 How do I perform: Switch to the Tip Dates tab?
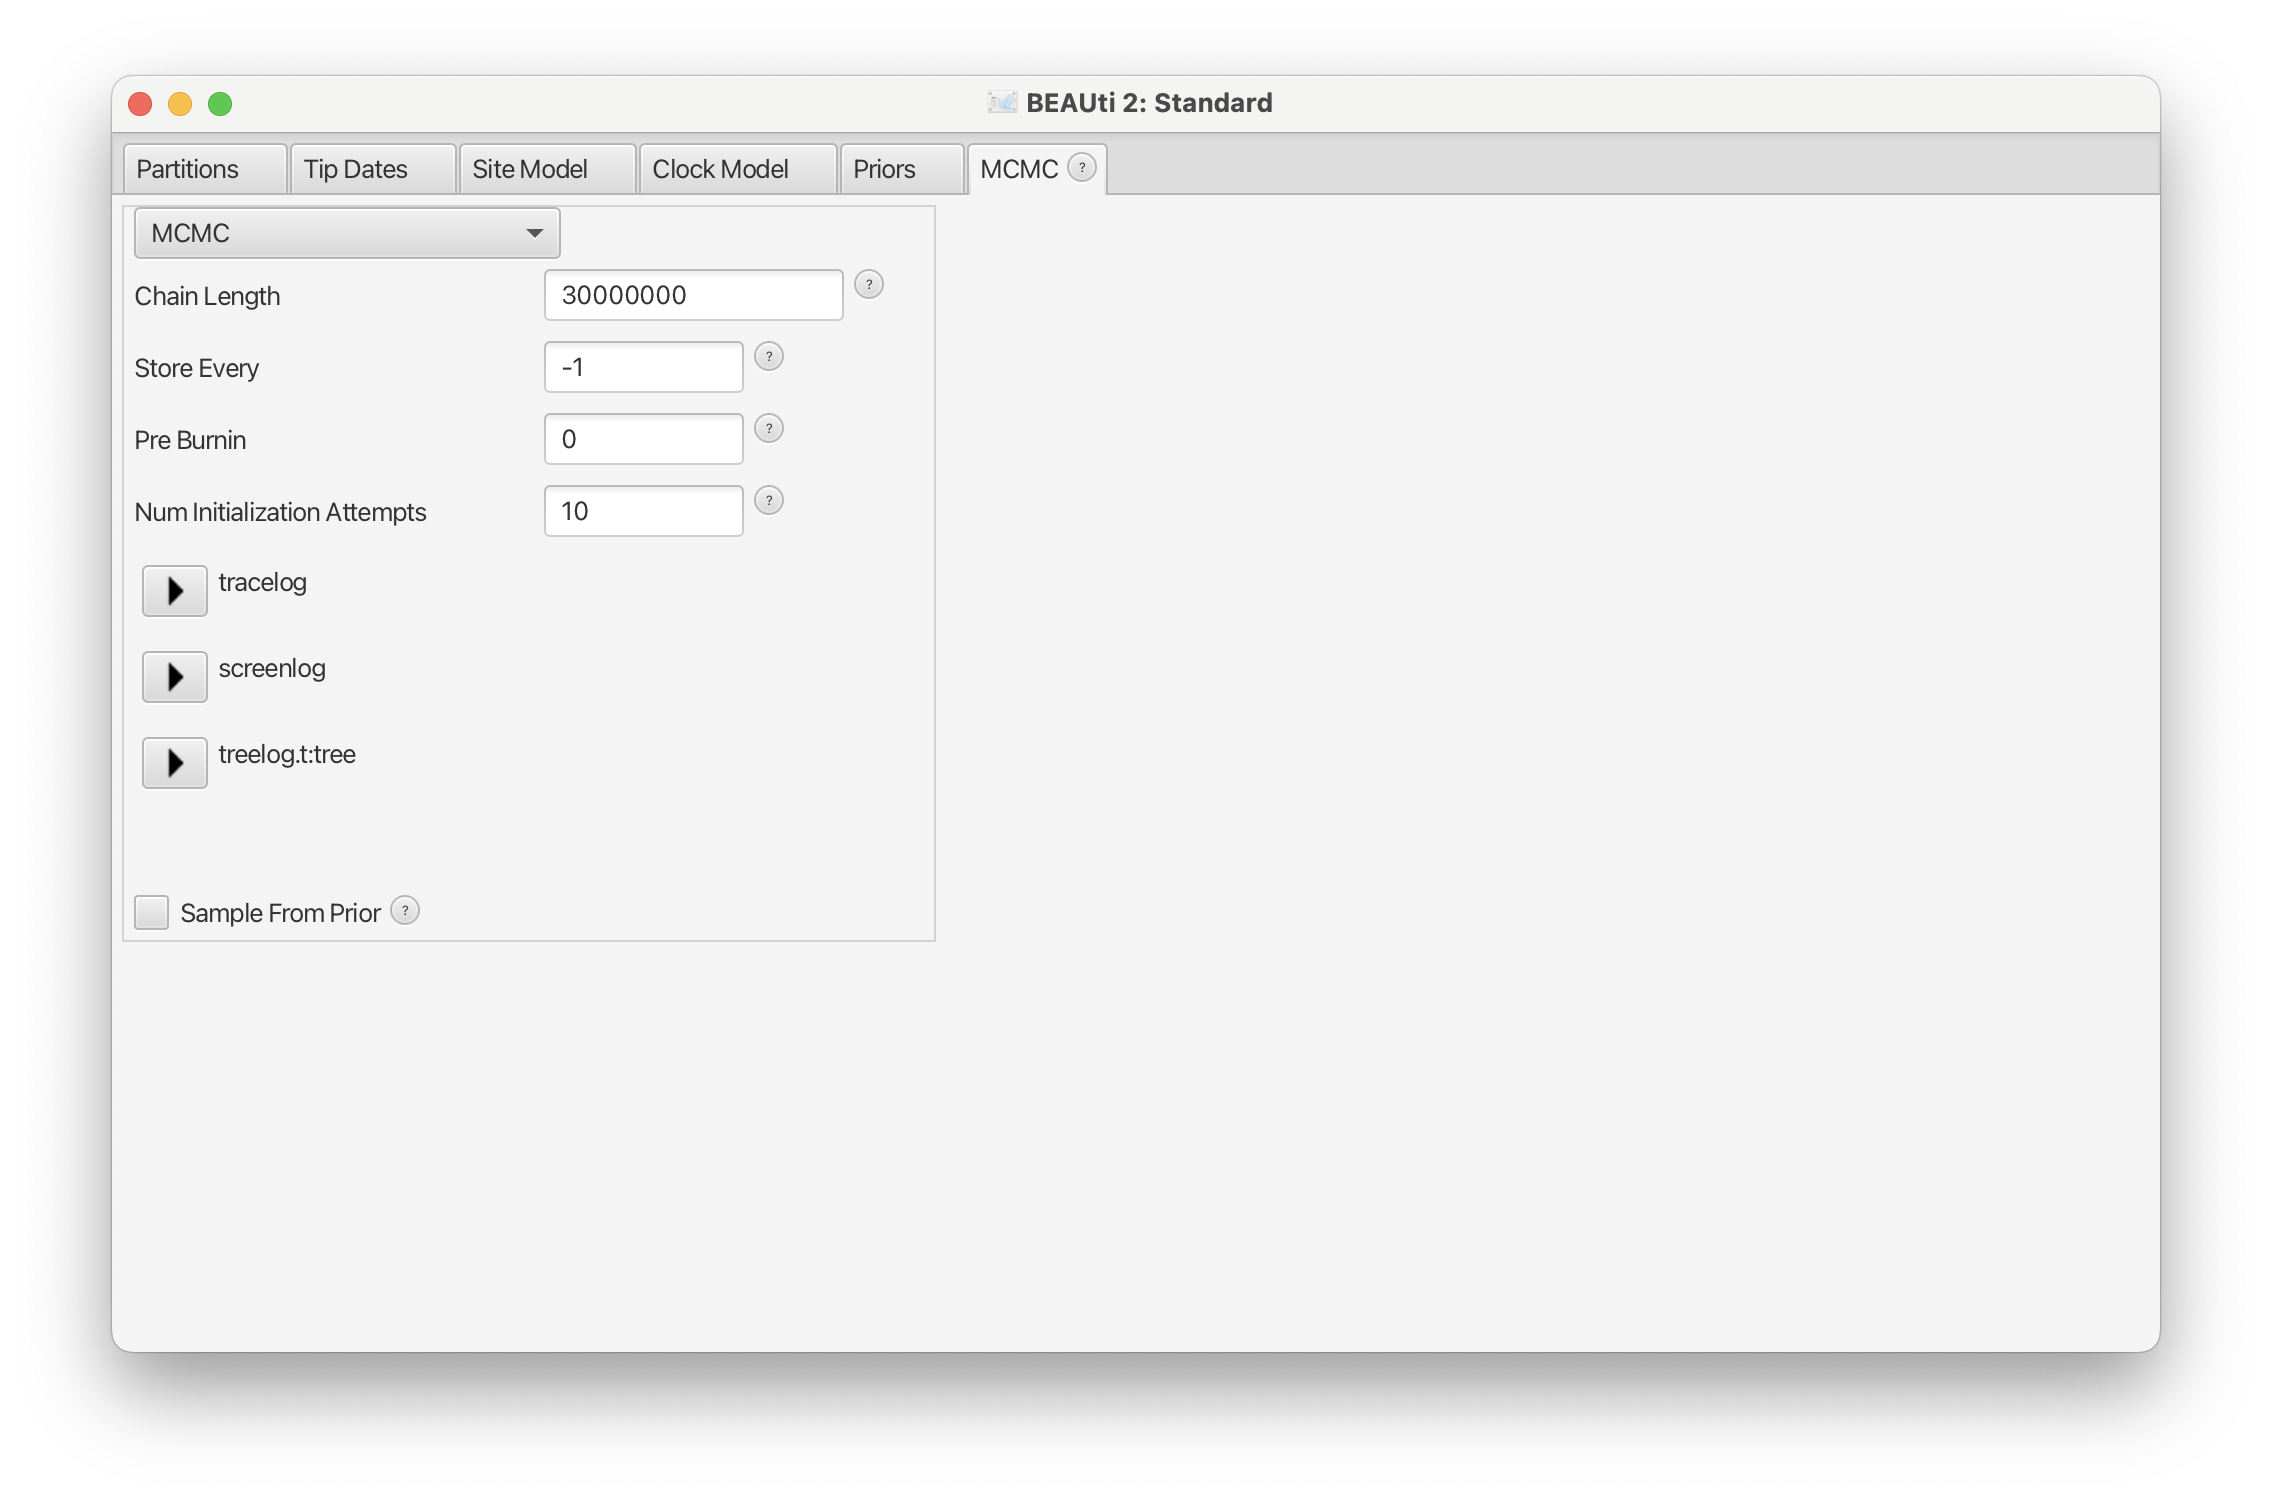[x=373, y=169]
